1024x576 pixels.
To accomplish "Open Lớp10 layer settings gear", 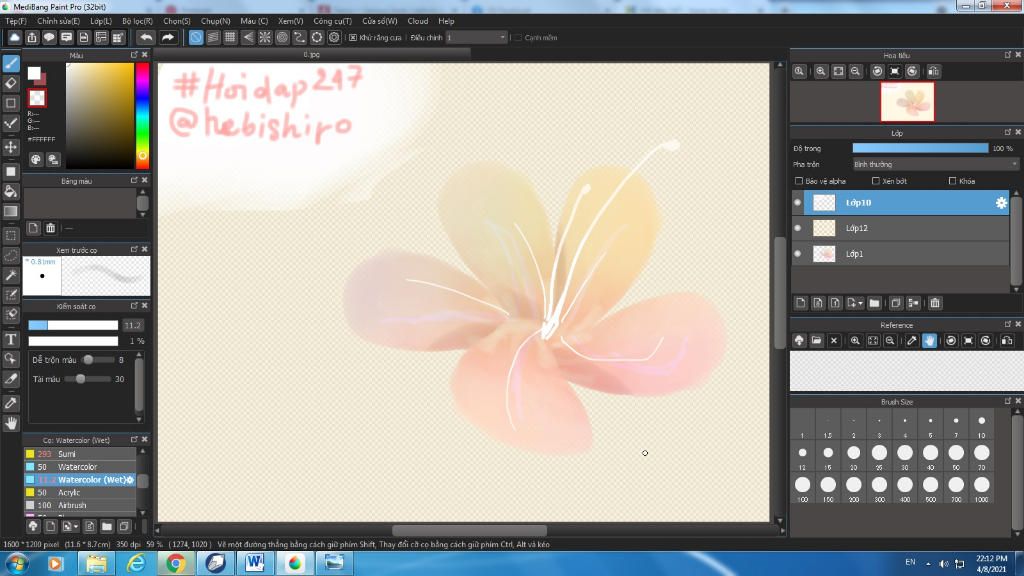I will click(1001, 203).
